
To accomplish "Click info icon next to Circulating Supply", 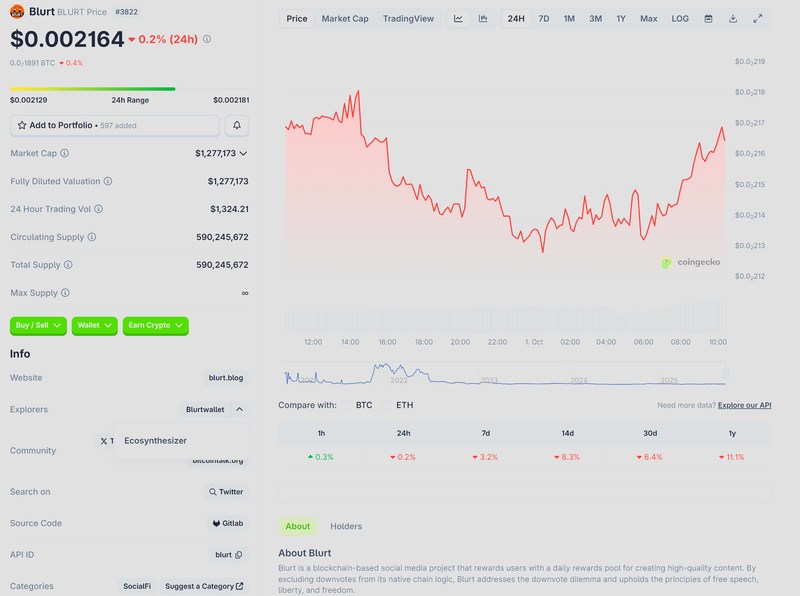I will pyautogui.click(x=92, y=238).
